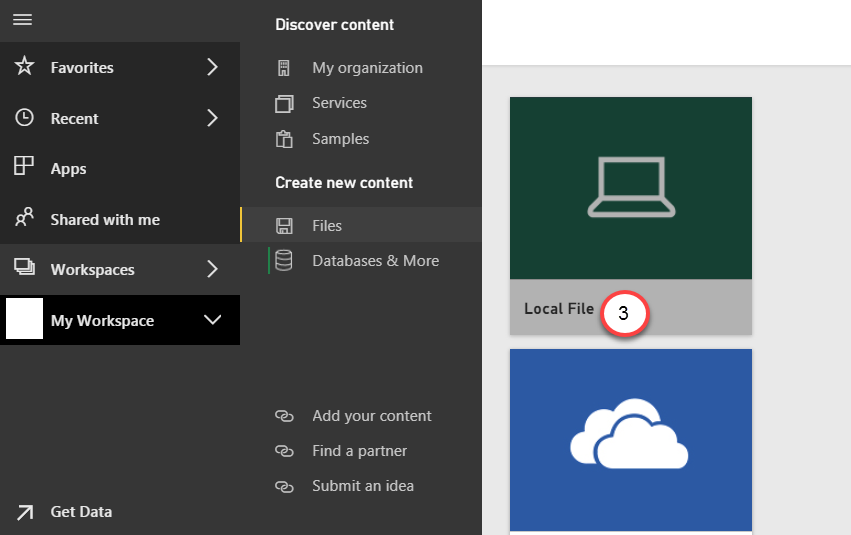Click the Favorites star icon

tap(24, 66)
